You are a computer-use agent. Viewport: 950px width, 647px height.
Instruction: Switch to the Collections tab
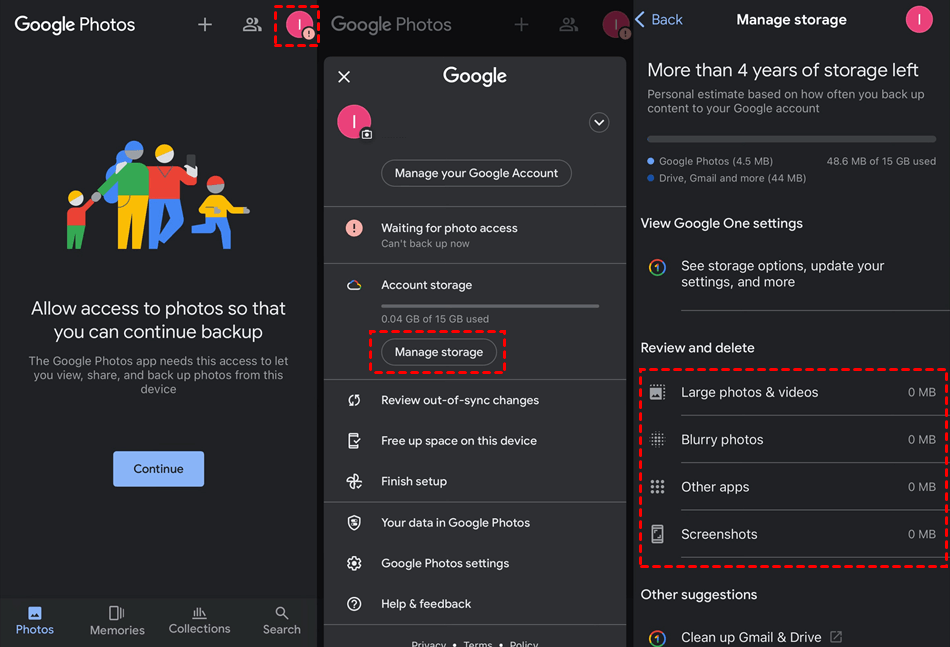(x=199, y=621)
